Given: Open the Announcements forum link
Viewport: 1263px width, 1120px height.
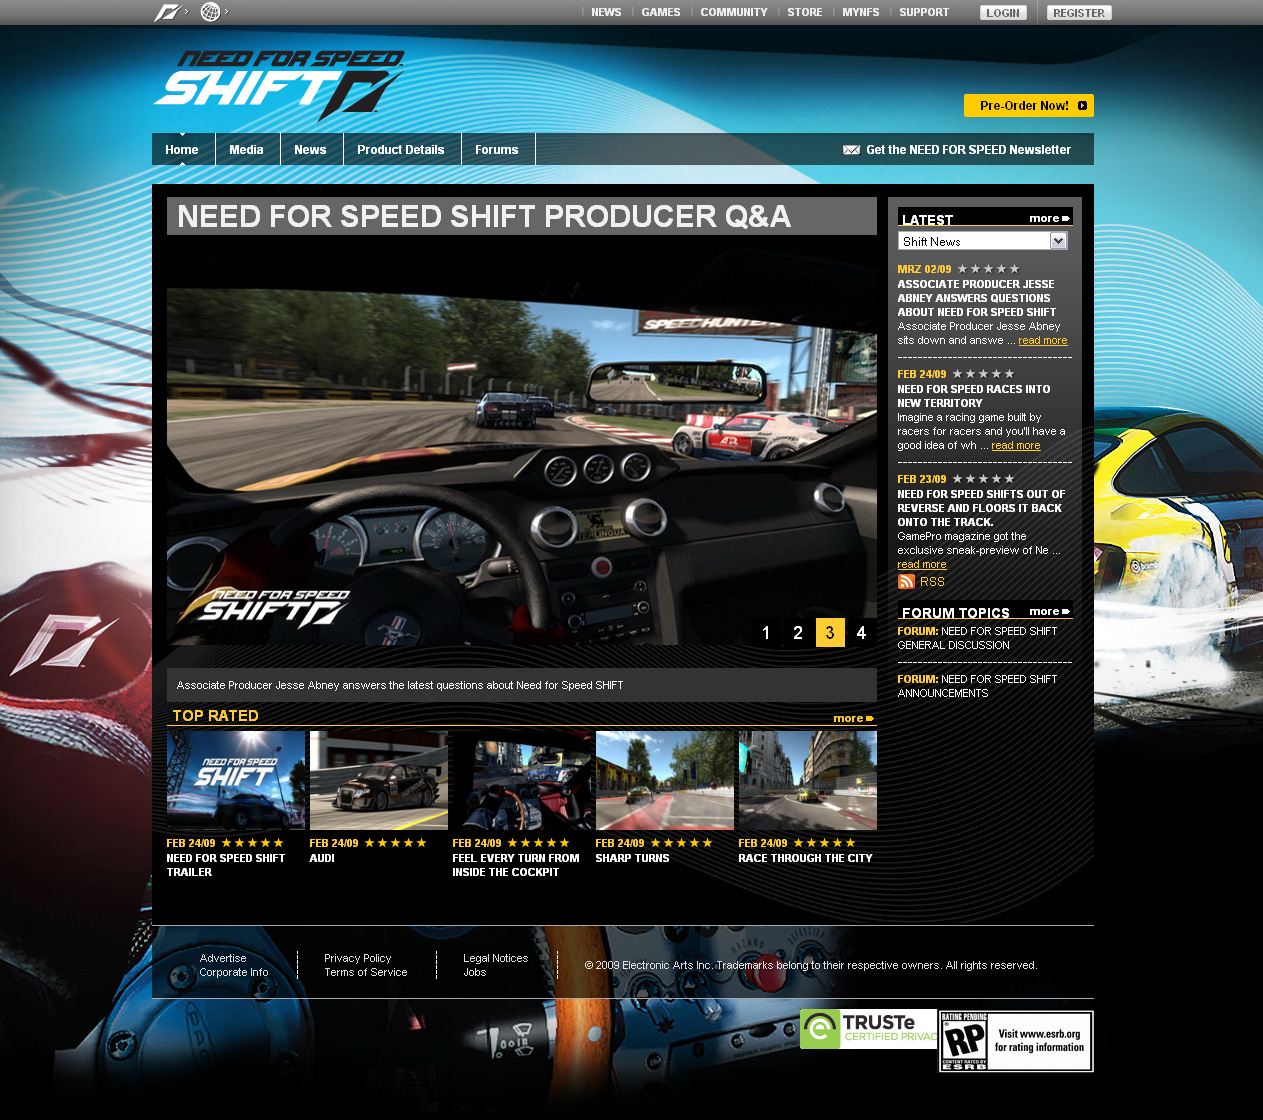Looking at the screenshot, I should 977,686.
